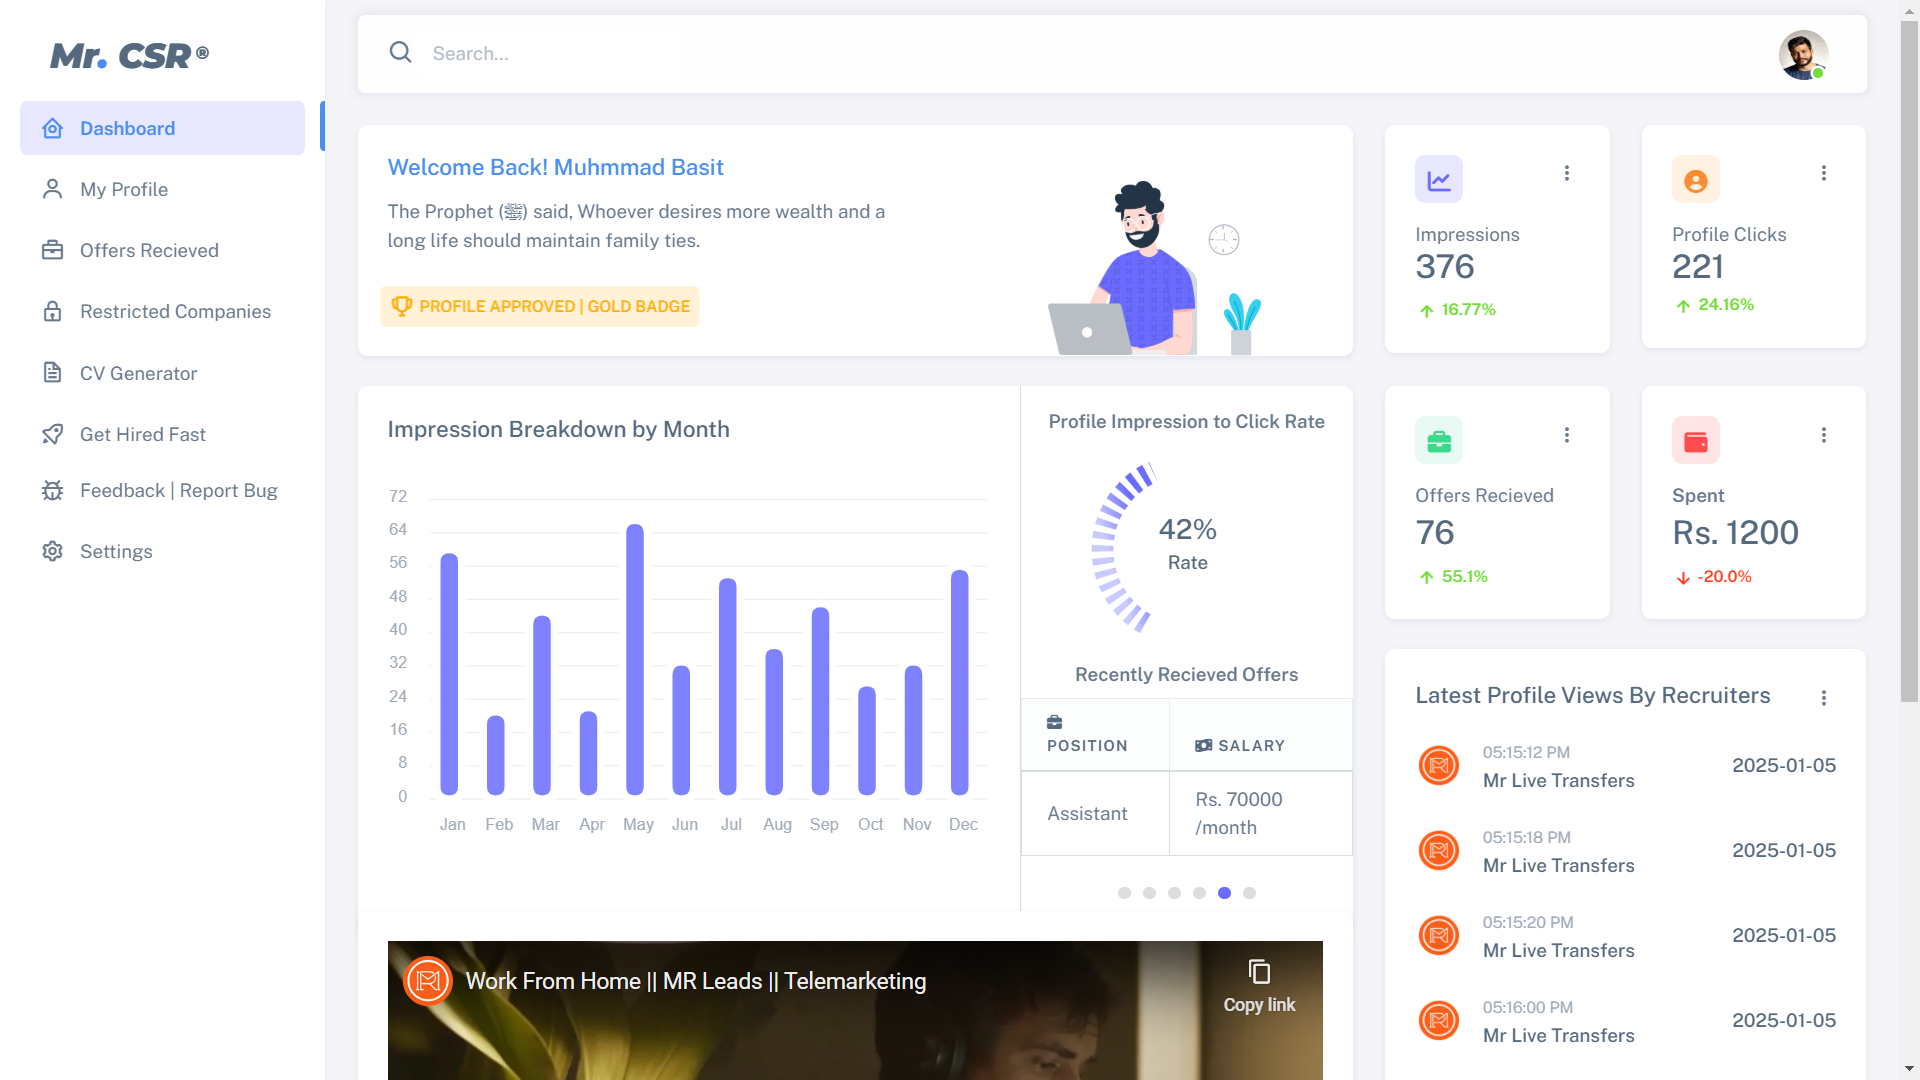
Task: Click the search magnifier icon
Action: pos(400,52)
